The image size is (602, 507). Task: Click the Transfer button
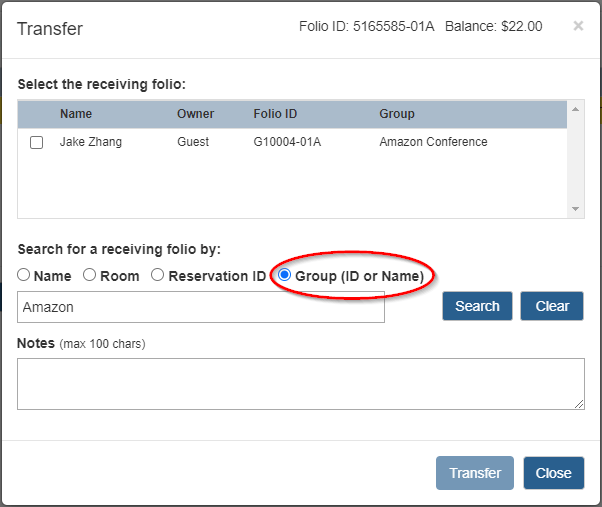click(475, 473)
